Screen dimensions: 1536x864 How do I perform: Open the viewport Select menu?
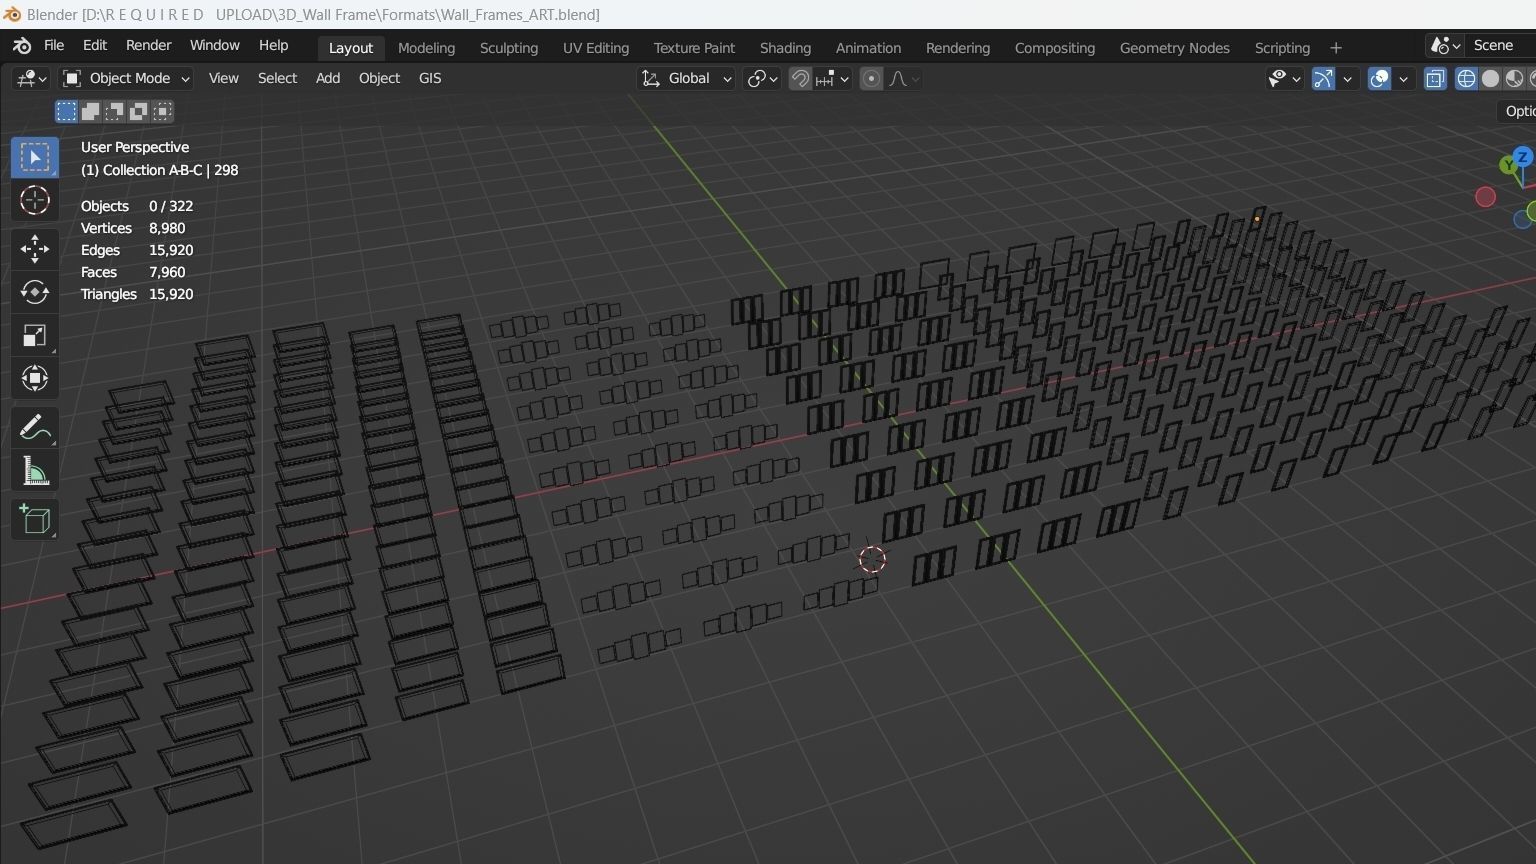[277, 78]
